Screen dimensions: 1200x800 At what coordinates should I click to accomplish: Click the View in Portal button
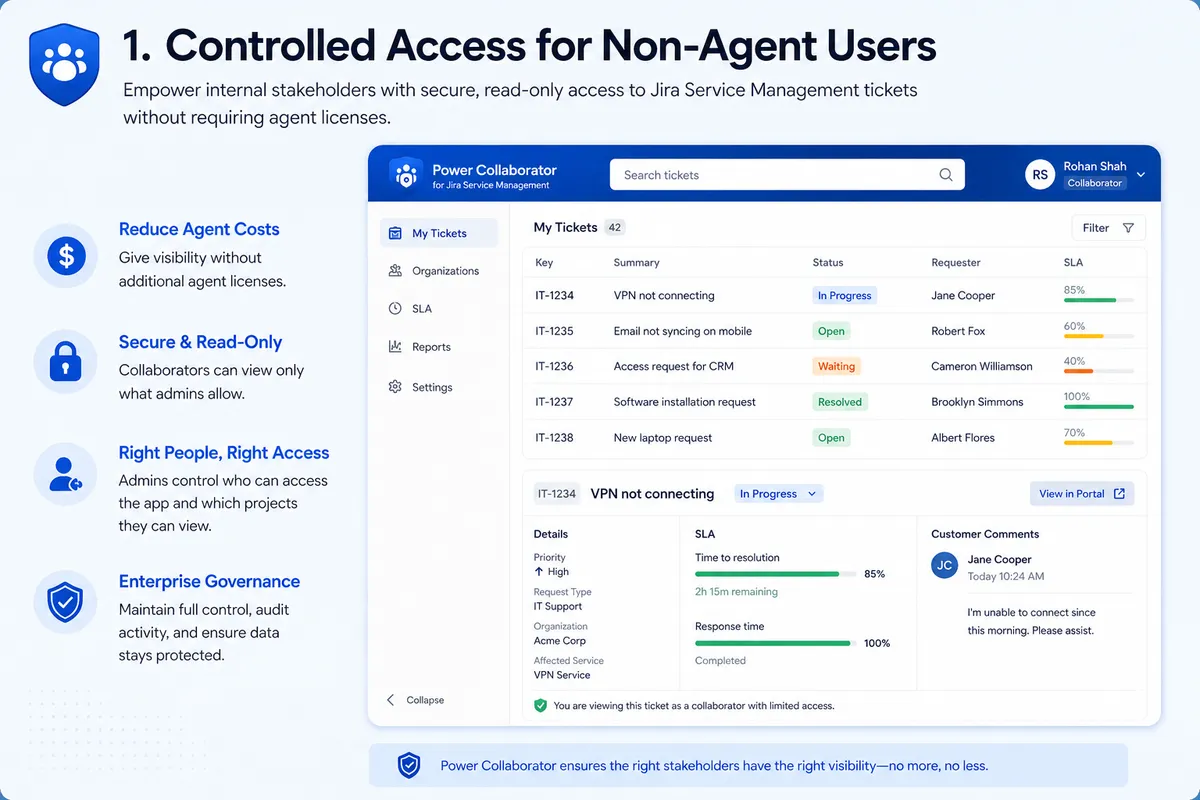(1082, 494)
